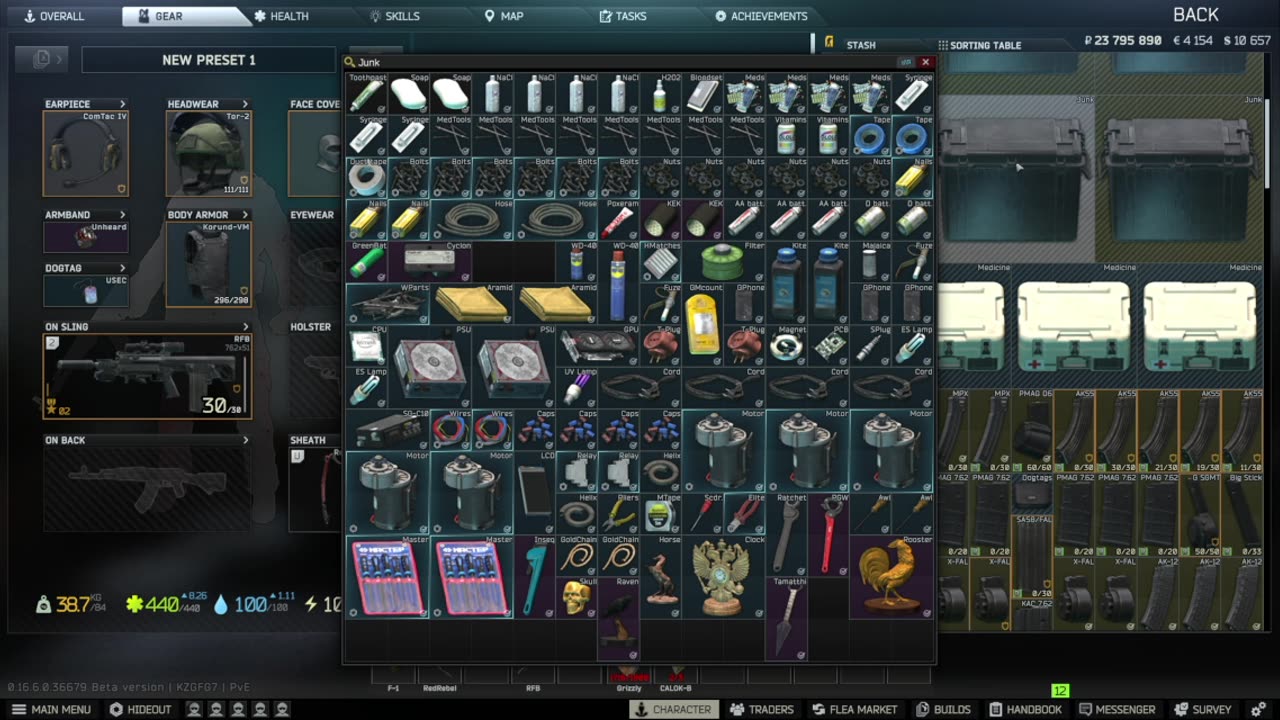Pick the Pliers item
The image size is (1280, 720).
pyautogui.click(x=619, y=513)
